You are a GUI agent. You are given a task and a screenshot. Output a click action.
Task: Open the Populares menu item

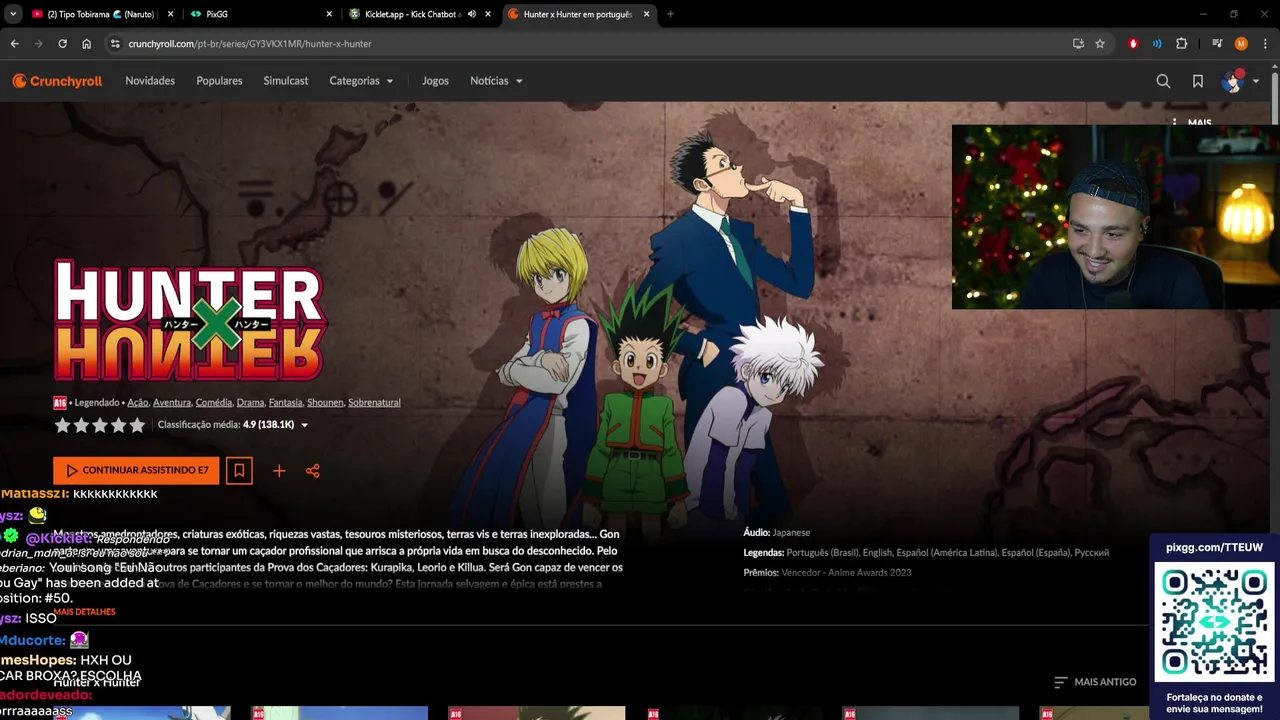click(x=219, y=81)
